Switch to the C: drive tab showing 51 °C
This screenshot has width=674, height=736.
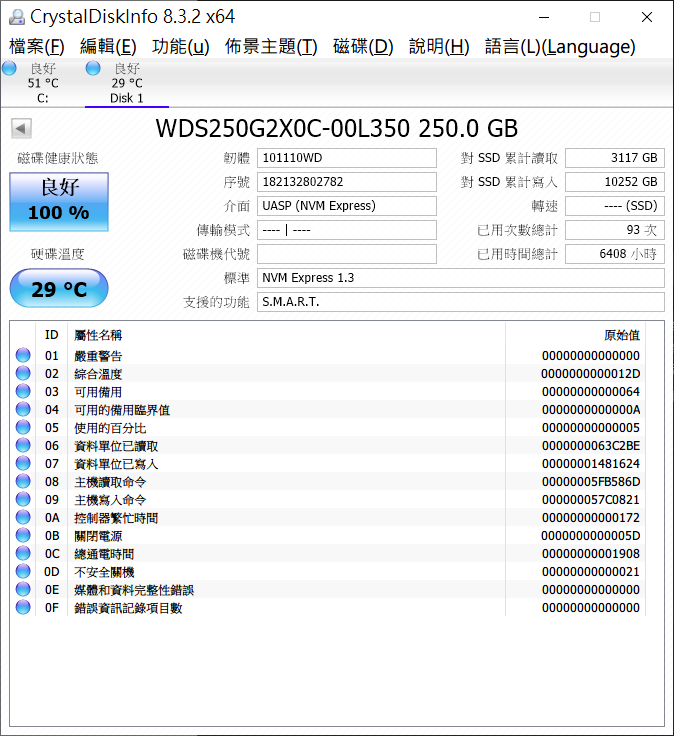[43, 83]
